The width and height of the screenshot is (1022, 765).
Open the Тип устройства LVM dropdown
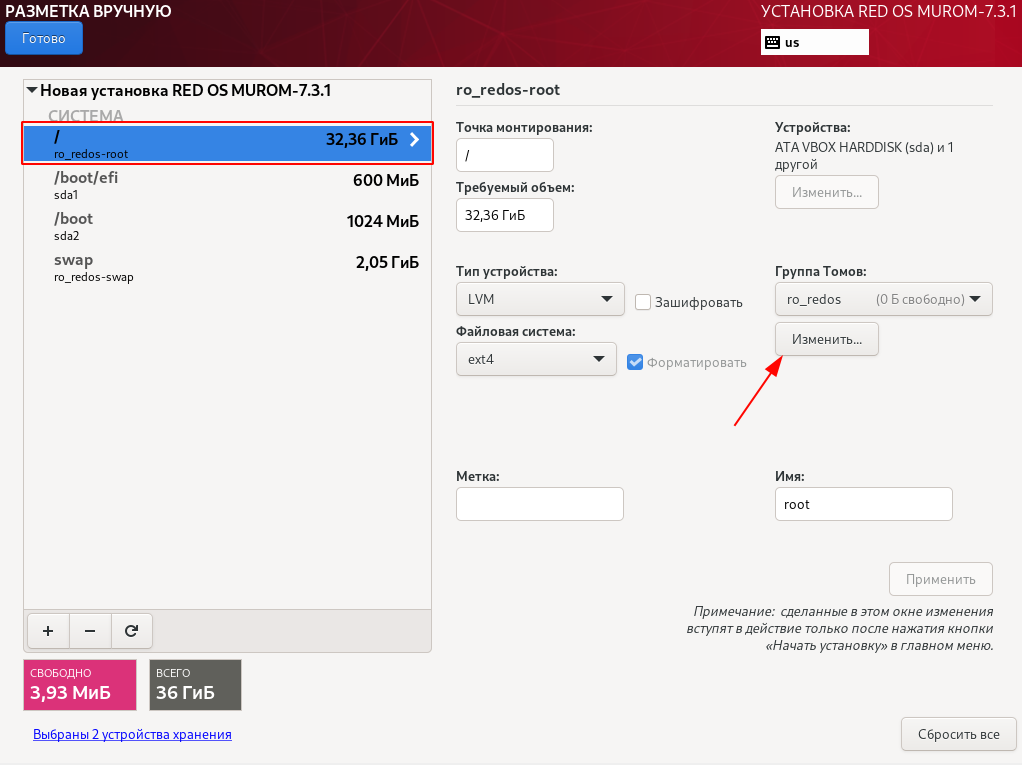tap(540, 299)
